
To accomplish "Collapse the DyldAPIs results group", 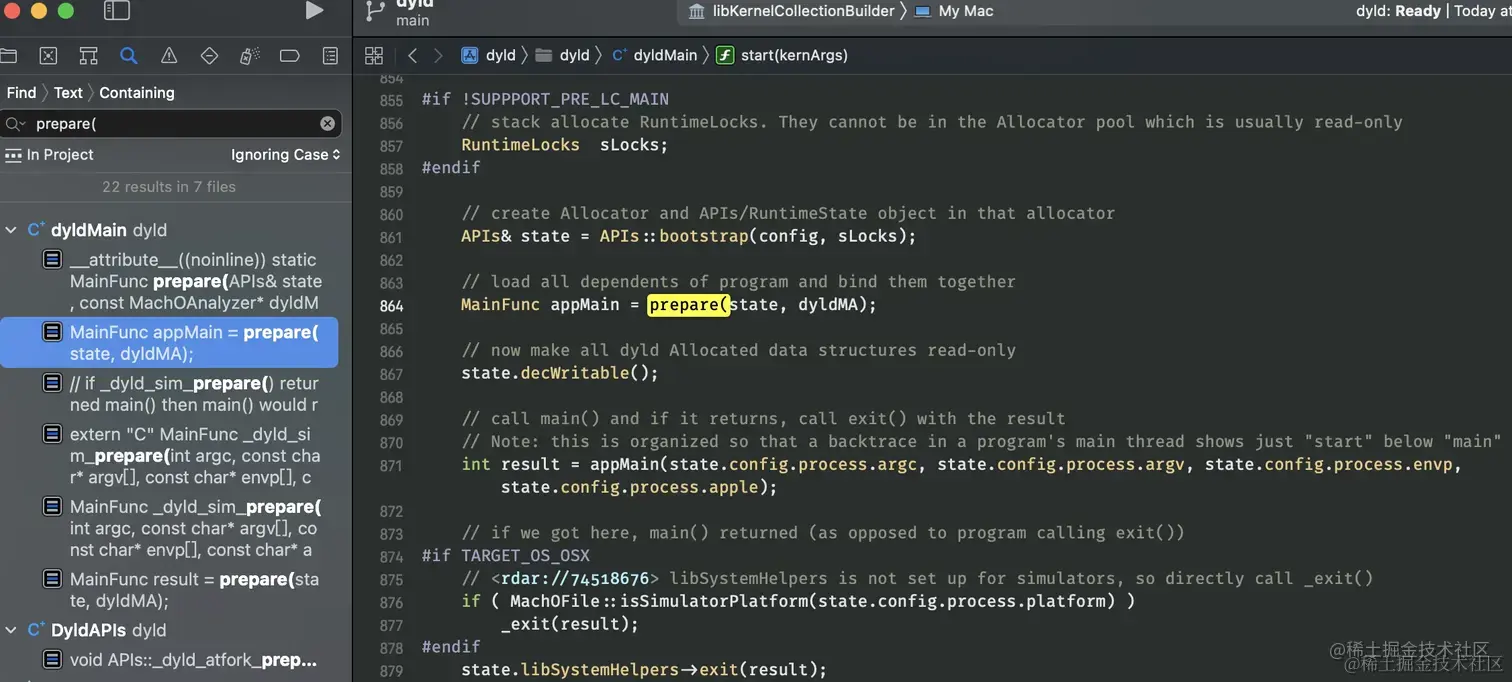I will [x=11, y=630].
